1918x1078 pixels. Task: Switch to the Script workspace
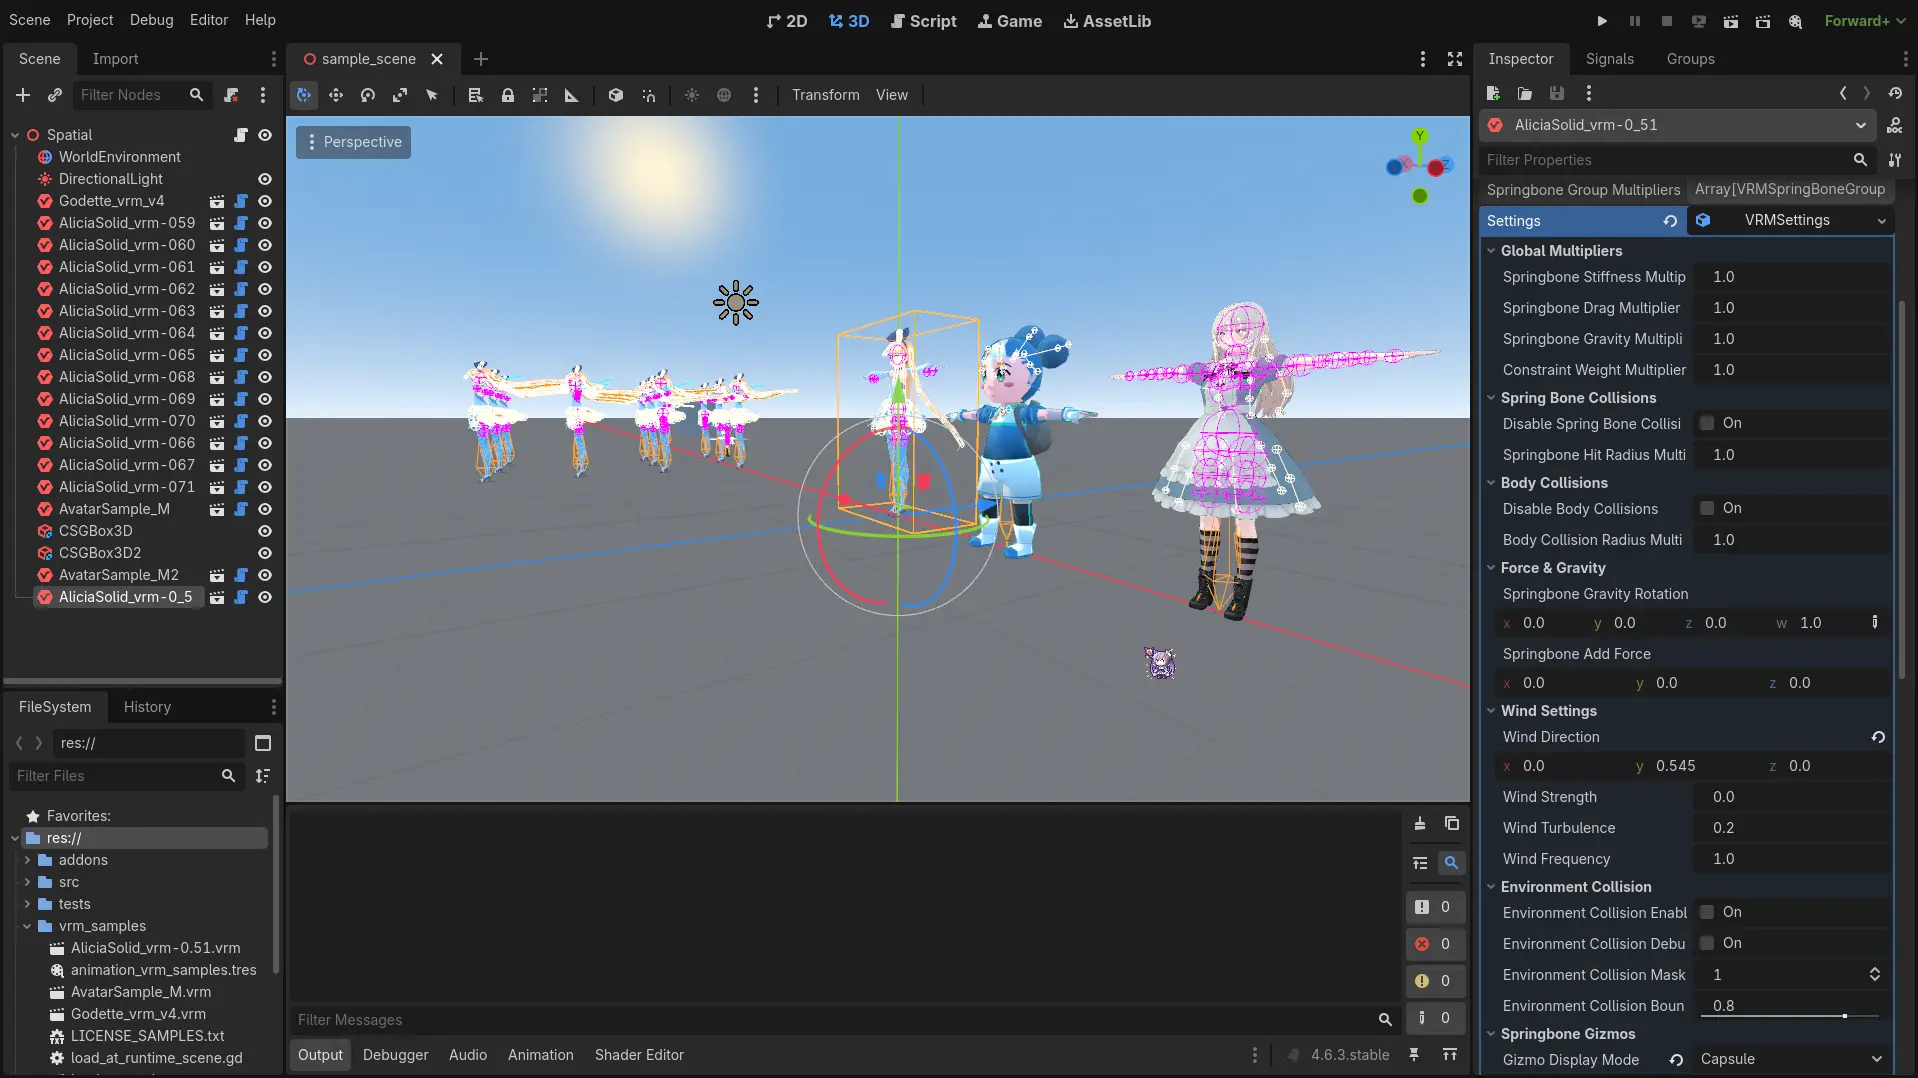click(x=923, y=21)
